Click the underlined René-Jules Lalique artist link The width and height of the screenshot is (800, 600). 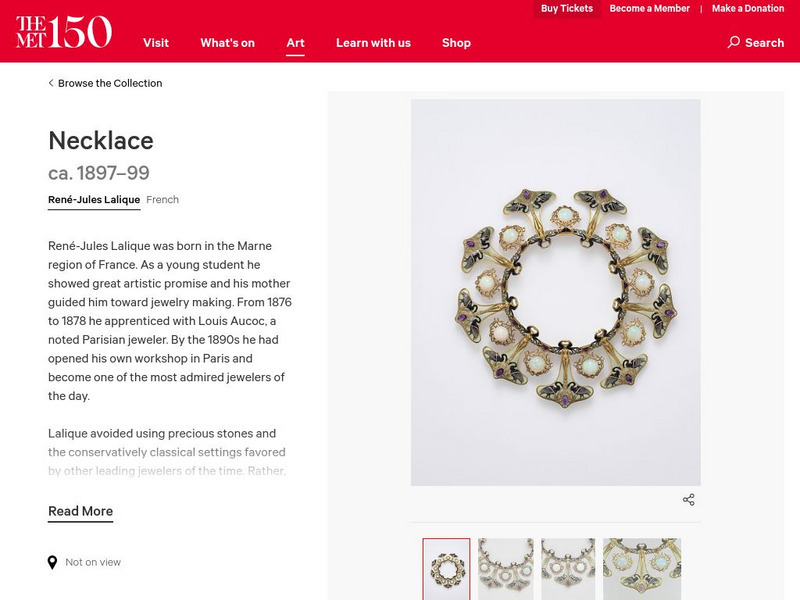point(95,199)
